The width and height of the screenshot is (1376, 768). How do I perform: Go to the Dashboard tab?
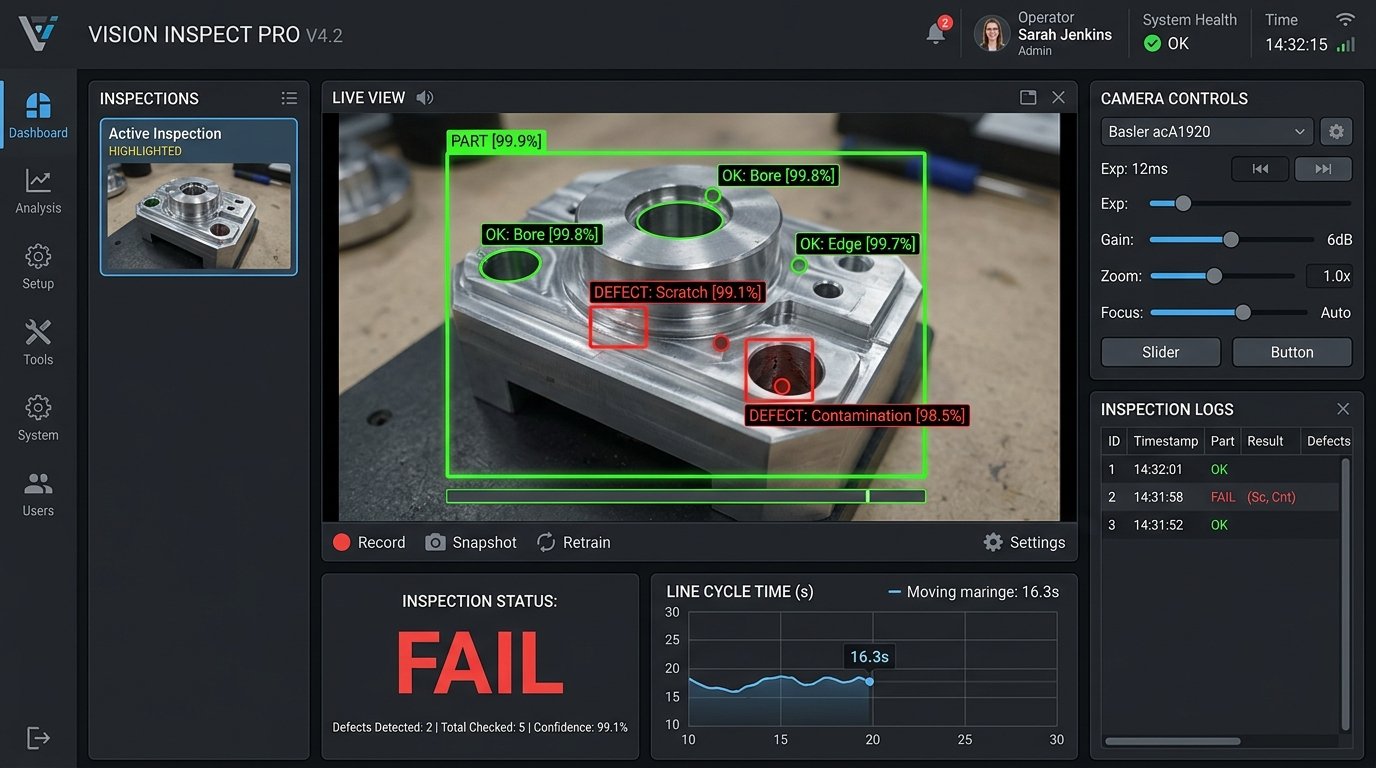tap(38, 115)
